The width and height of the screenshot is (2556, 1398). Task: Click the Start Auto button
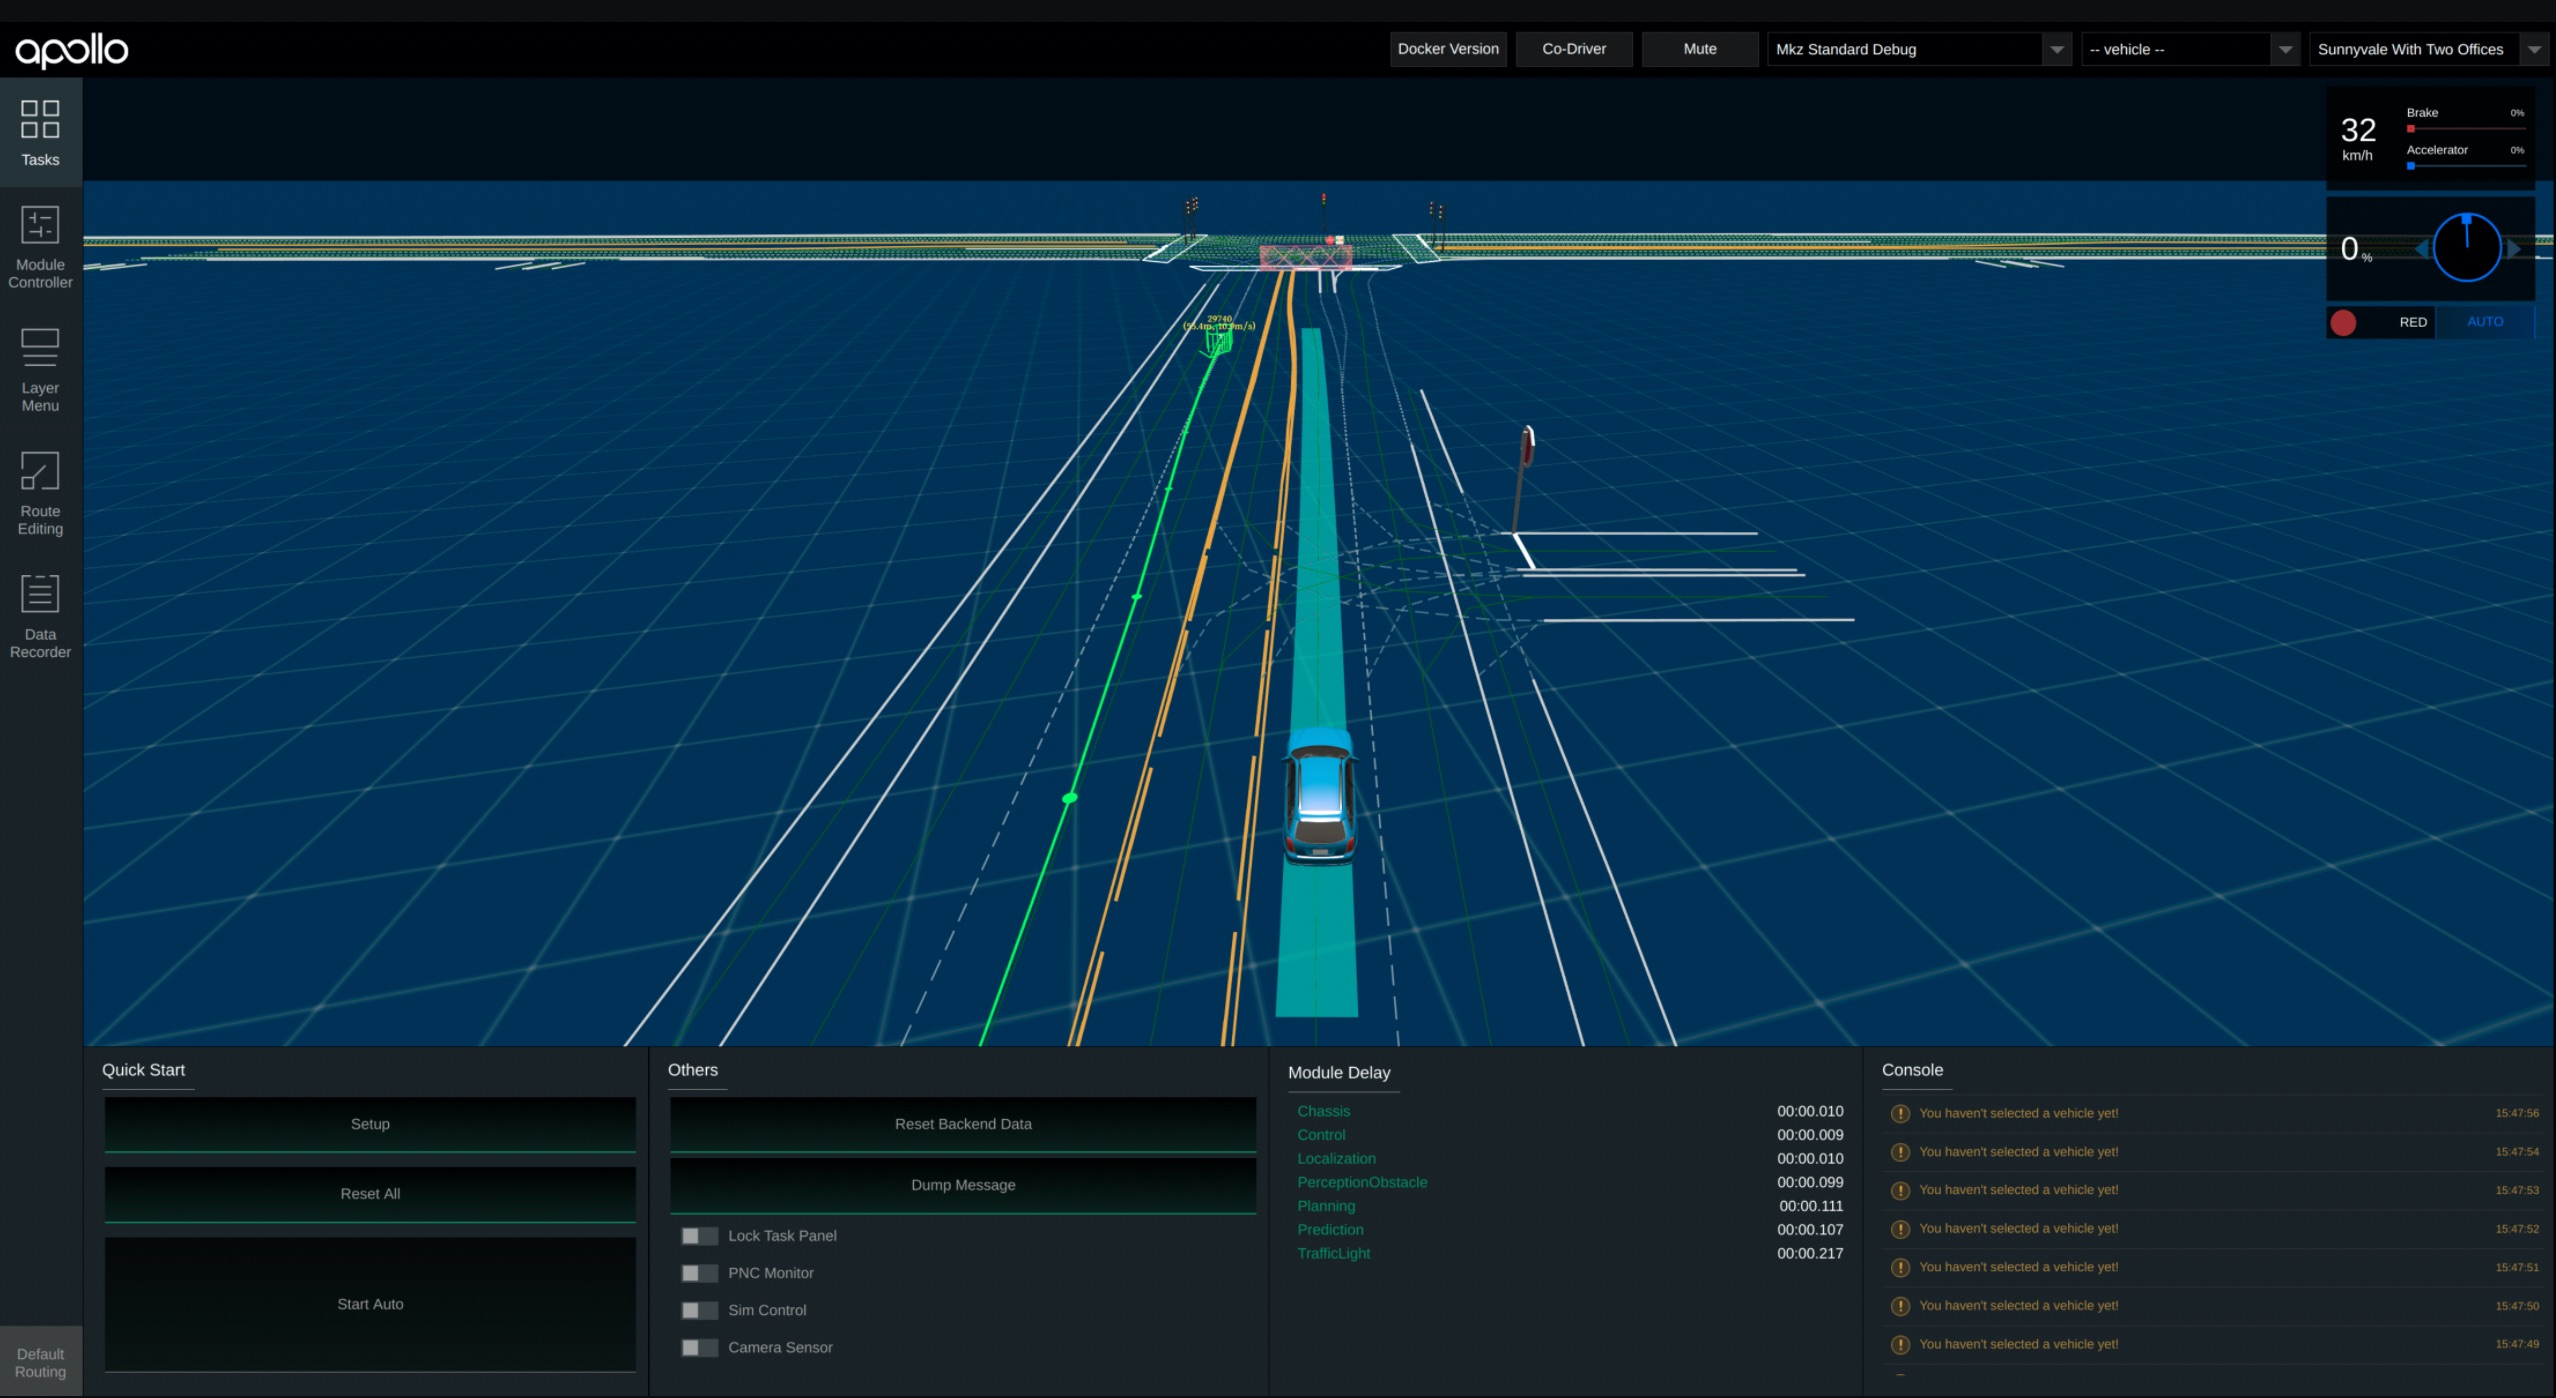pyautogui.click(x=368, y=1303)
